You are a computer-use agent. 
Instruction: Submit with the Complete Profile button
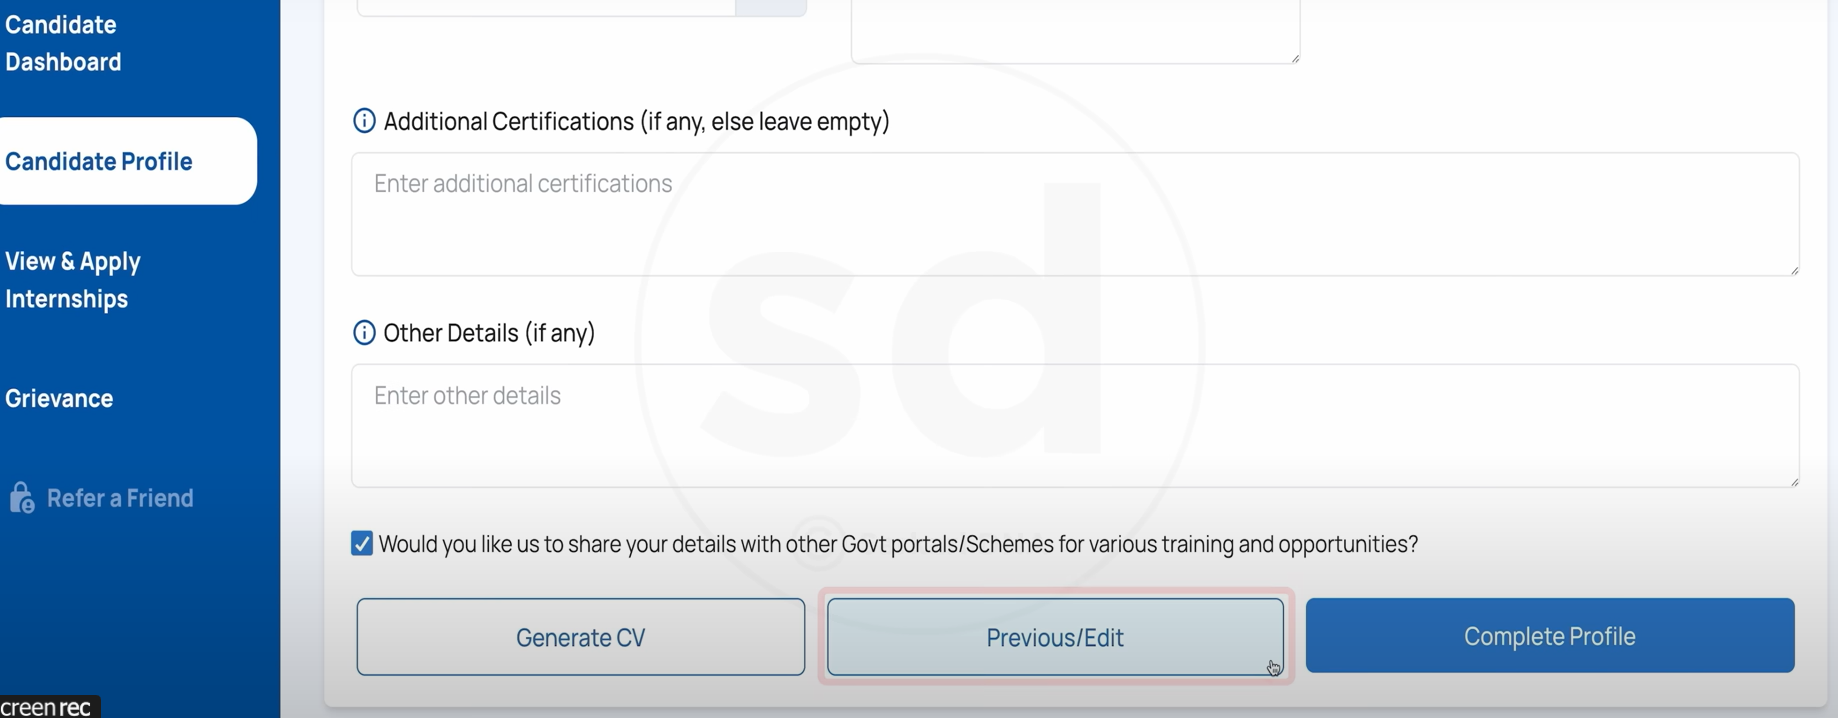1549,636
